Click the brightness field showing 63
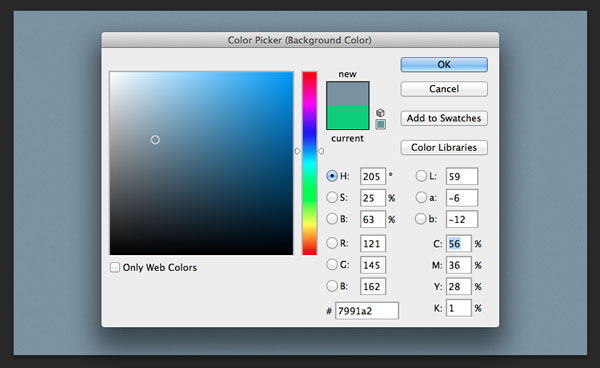Screen dimensions: 600x368 click(373, 219)
